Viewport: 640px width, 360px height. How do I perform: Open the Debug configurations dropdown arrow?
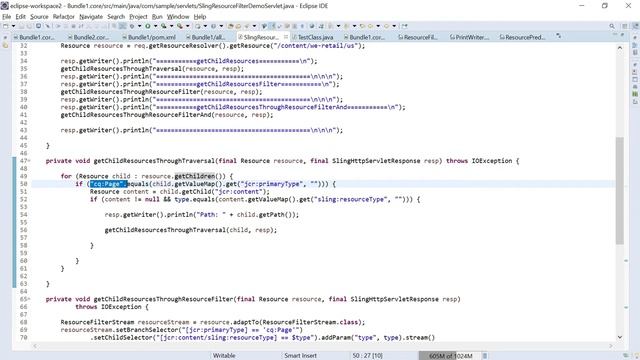(139, 26)
